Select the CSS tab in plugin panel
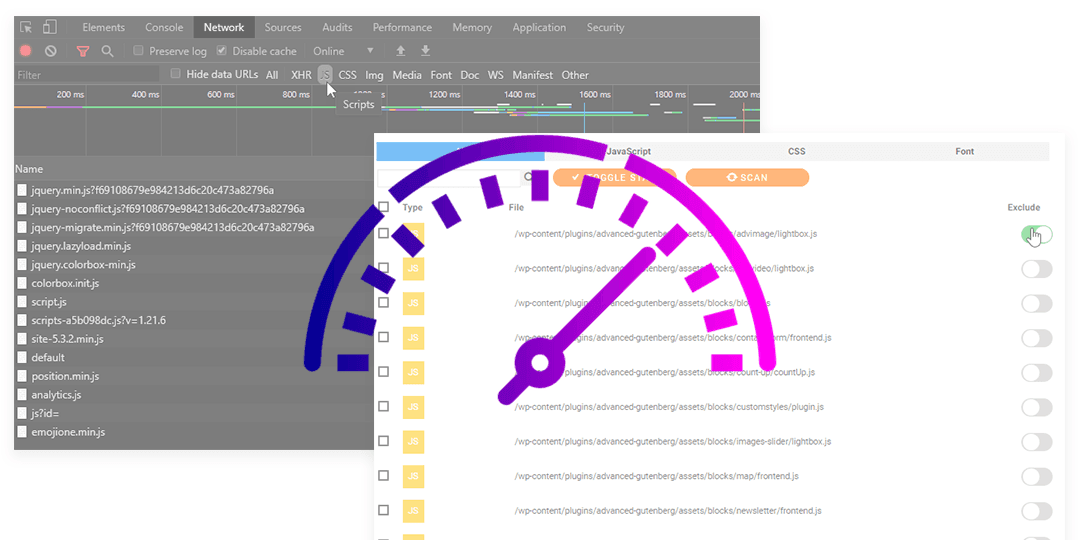Image resolution: width=1080 pixels, height=540 pixels. pyautogui.click(x=796, y=152)
